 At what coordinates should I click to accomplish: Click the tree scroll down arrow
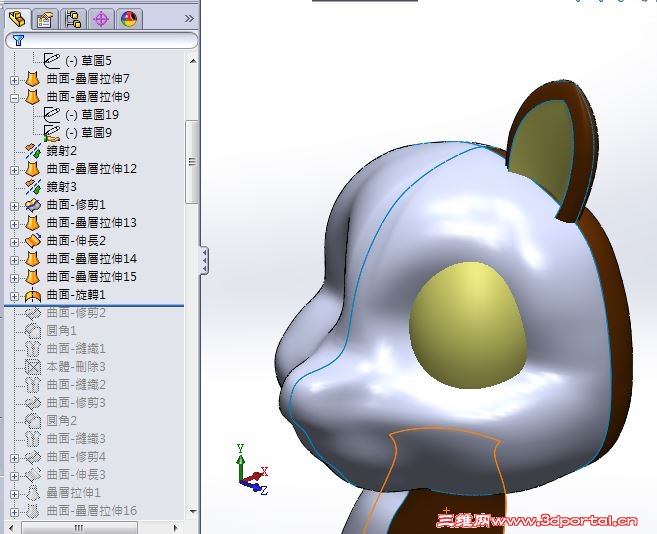click(x=193, y=511)
